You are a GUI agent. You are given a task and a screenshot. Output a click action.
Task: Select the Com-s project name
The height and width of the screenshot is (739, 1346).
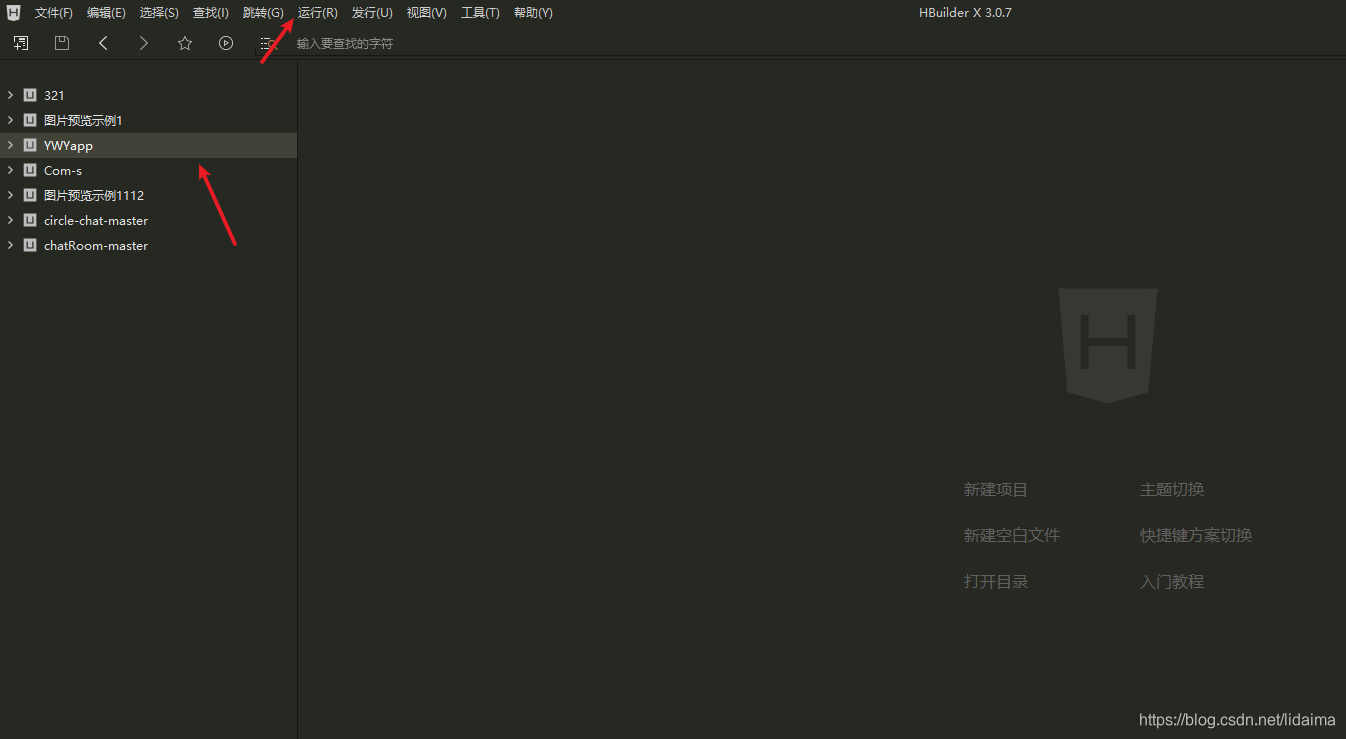click(x=63, y=170)
